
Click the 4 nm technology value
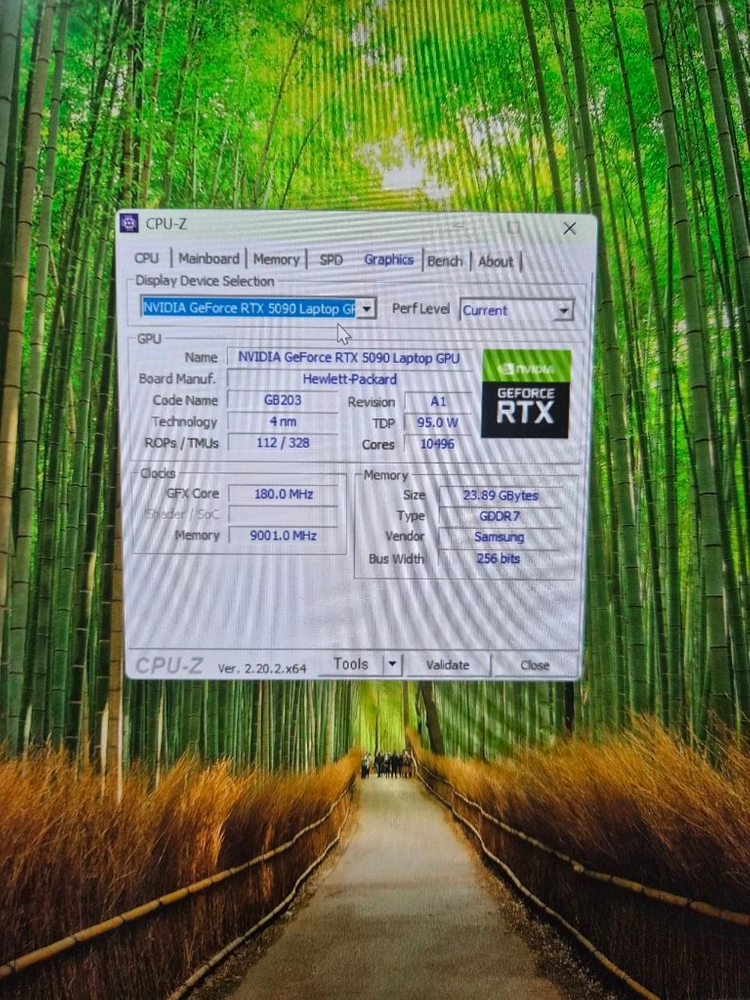pos(283,422)
